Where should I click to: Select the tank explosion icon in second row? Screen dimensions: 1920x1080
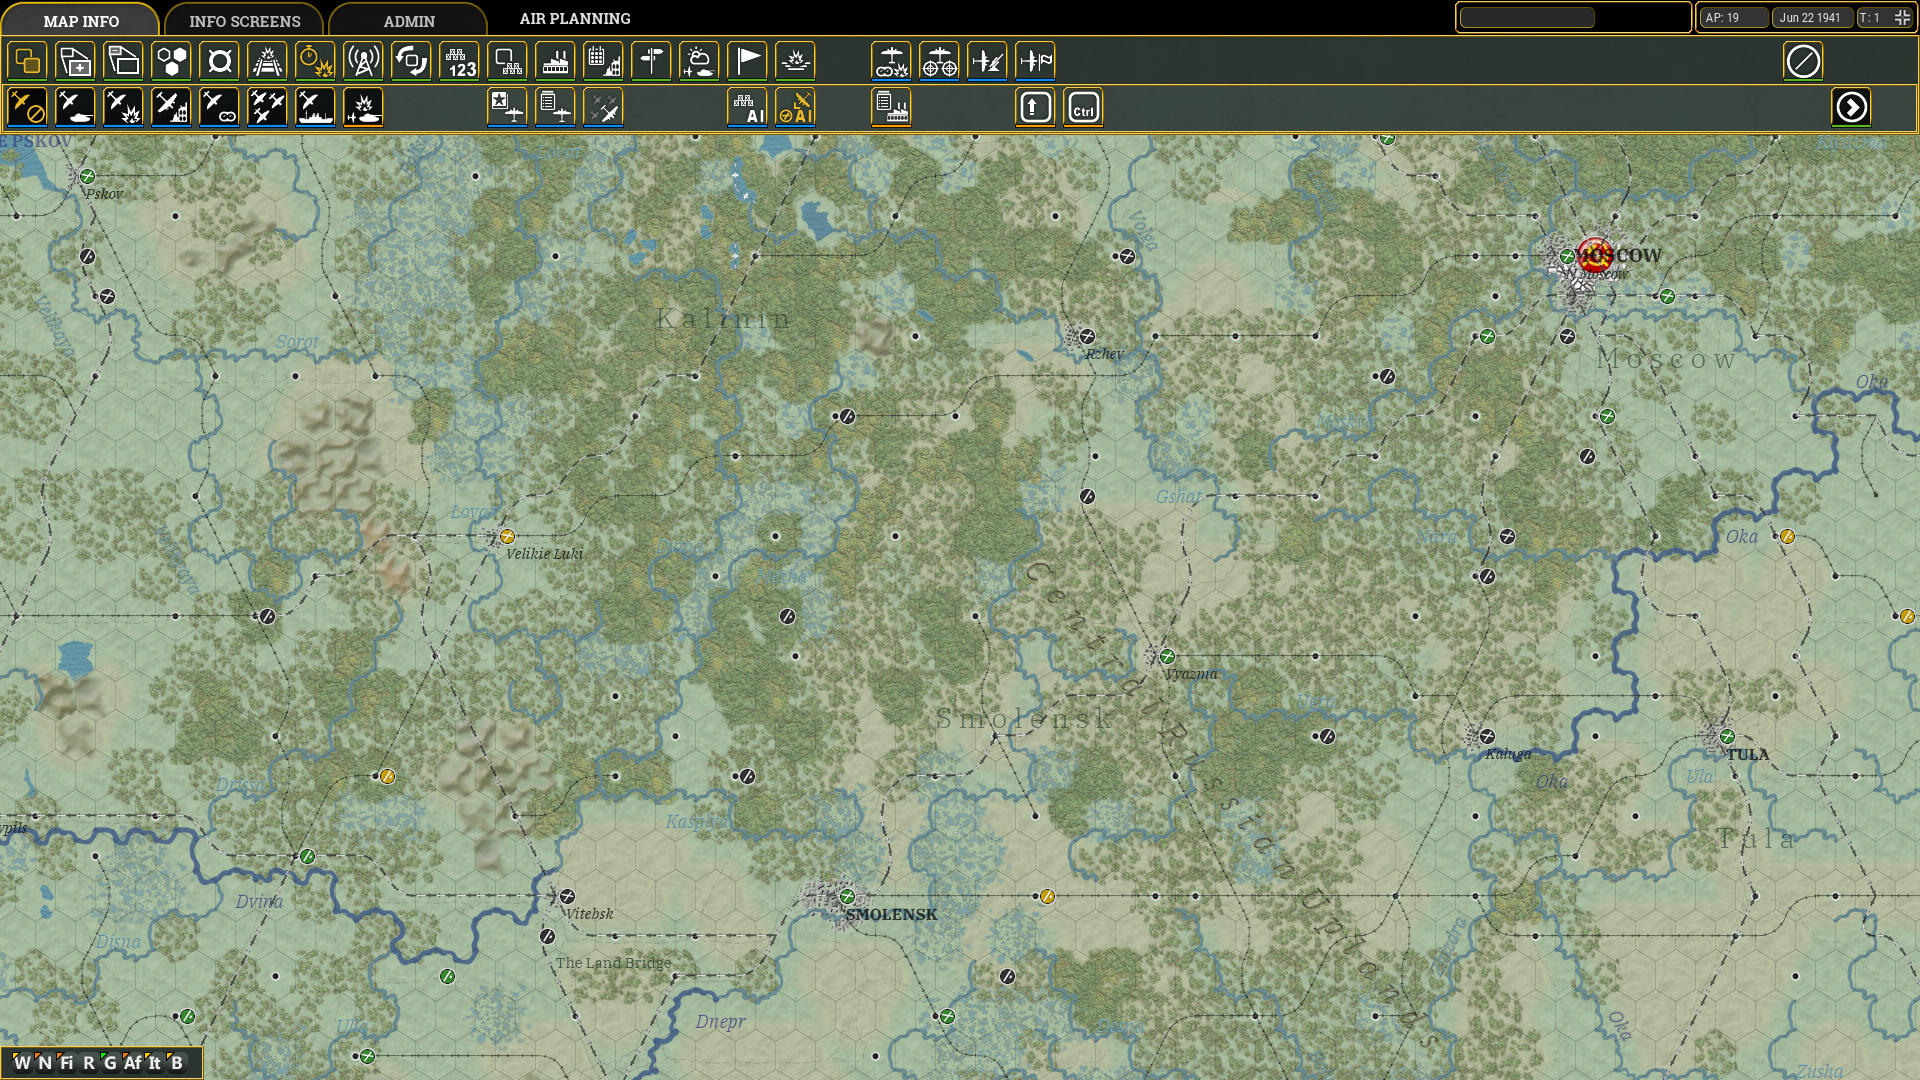point(363,107)
